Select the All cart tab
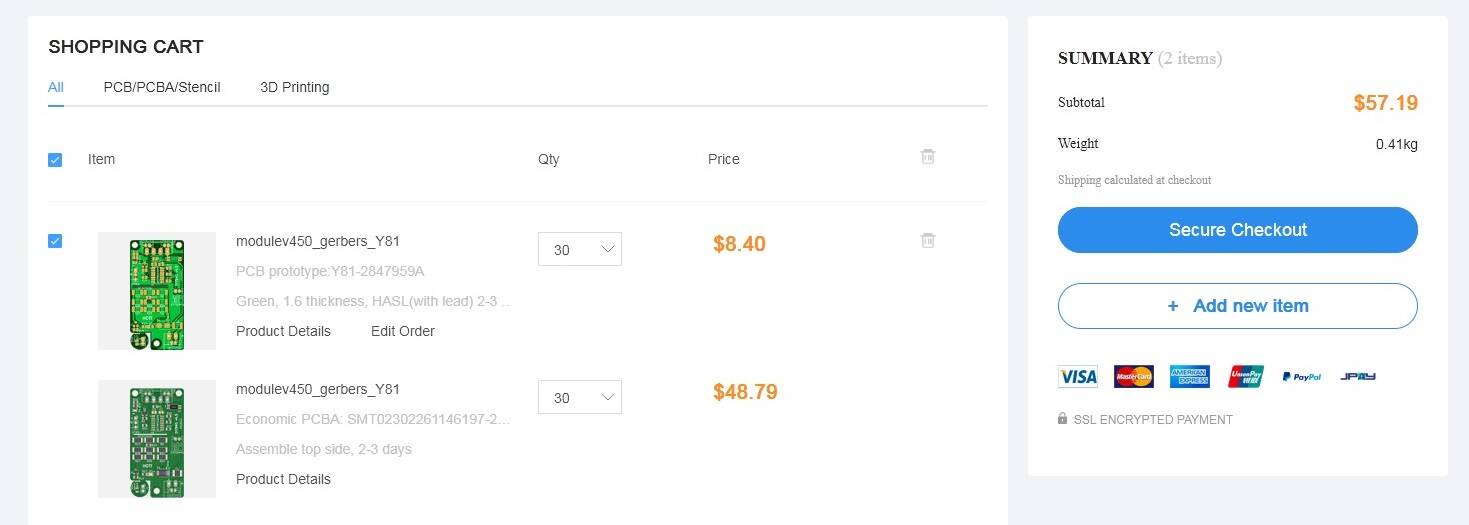1469x525 pixels. [56, 87]
